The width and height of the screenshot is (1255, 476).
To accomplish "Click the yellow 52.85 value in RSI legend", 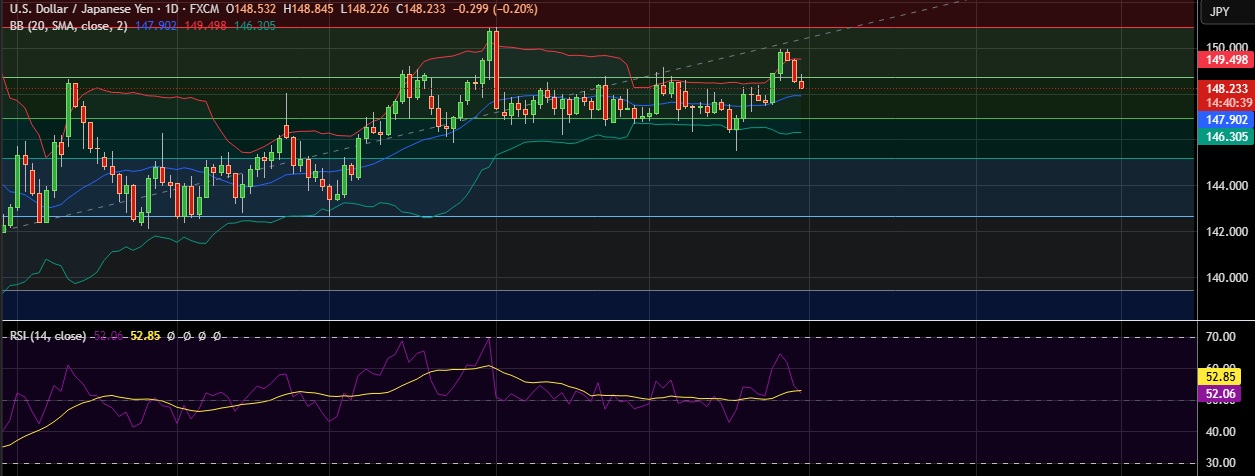I will 146,336.
